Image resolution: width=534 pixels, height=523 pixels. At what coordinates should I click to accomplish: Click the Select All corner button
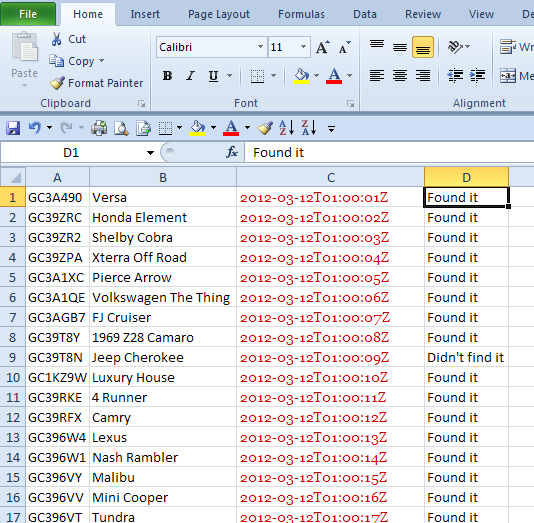click(x=13, y=177)
